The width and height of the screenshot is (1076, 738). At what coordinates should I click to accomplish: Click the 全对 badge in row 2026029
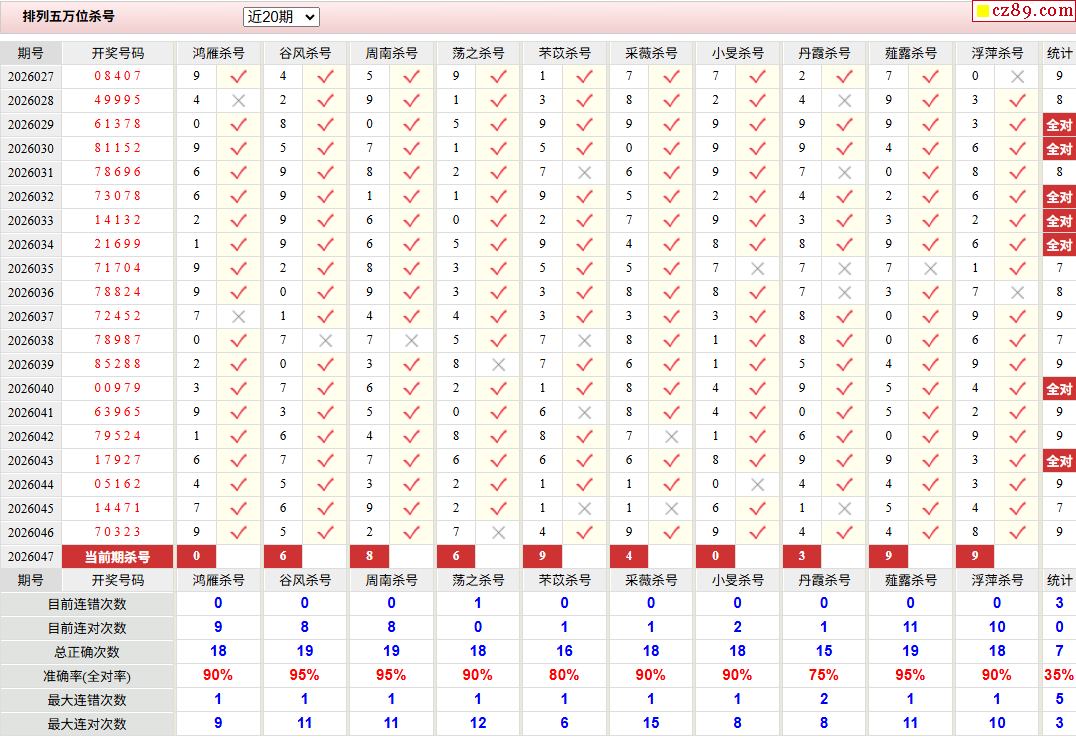[x=1059, y=125]
